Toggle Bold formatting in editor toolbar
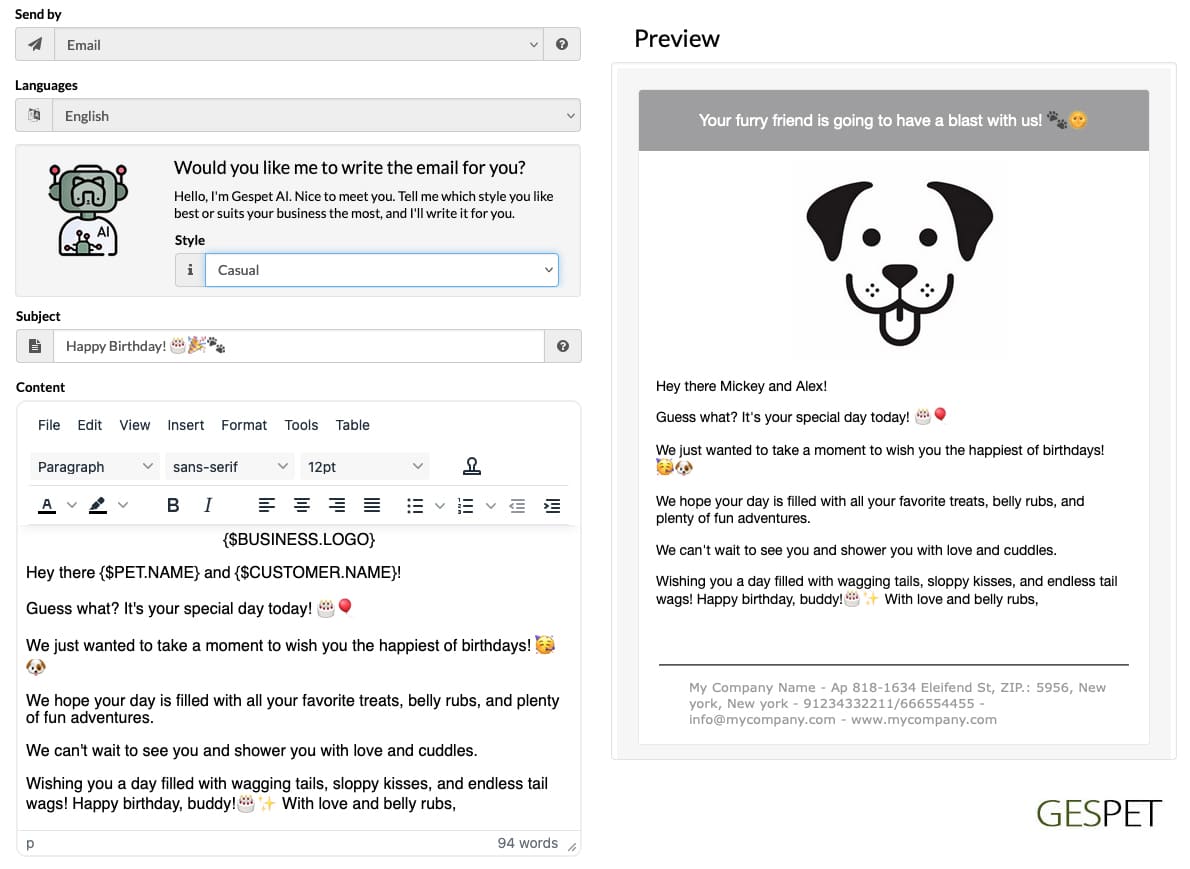 173,505
